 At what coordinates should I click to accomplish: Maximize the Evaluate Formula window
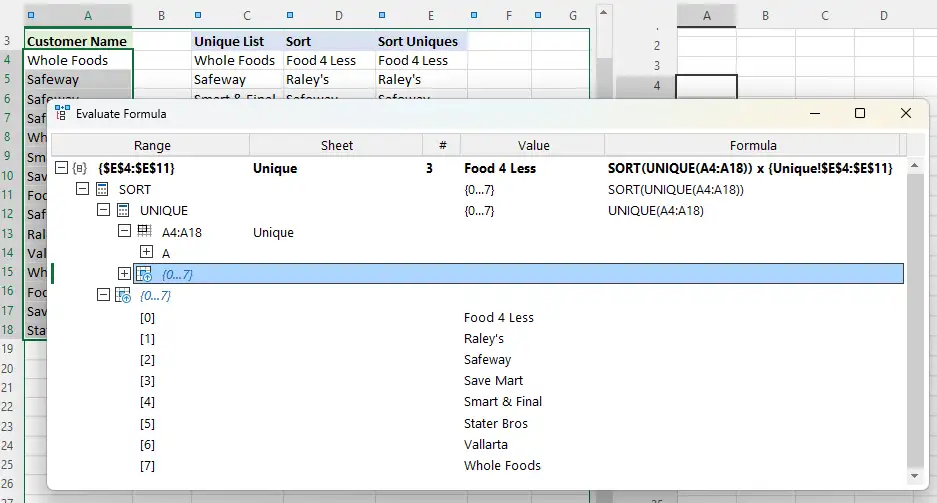(x=859, y=113)
